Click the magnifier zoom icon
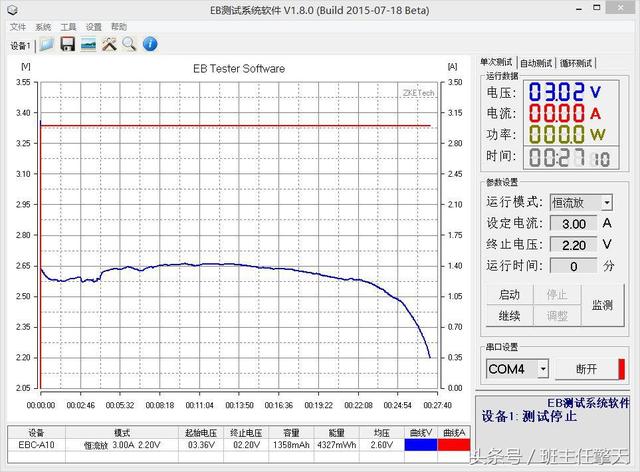This screenshot has width=640, height=472. tap(129, 44)
